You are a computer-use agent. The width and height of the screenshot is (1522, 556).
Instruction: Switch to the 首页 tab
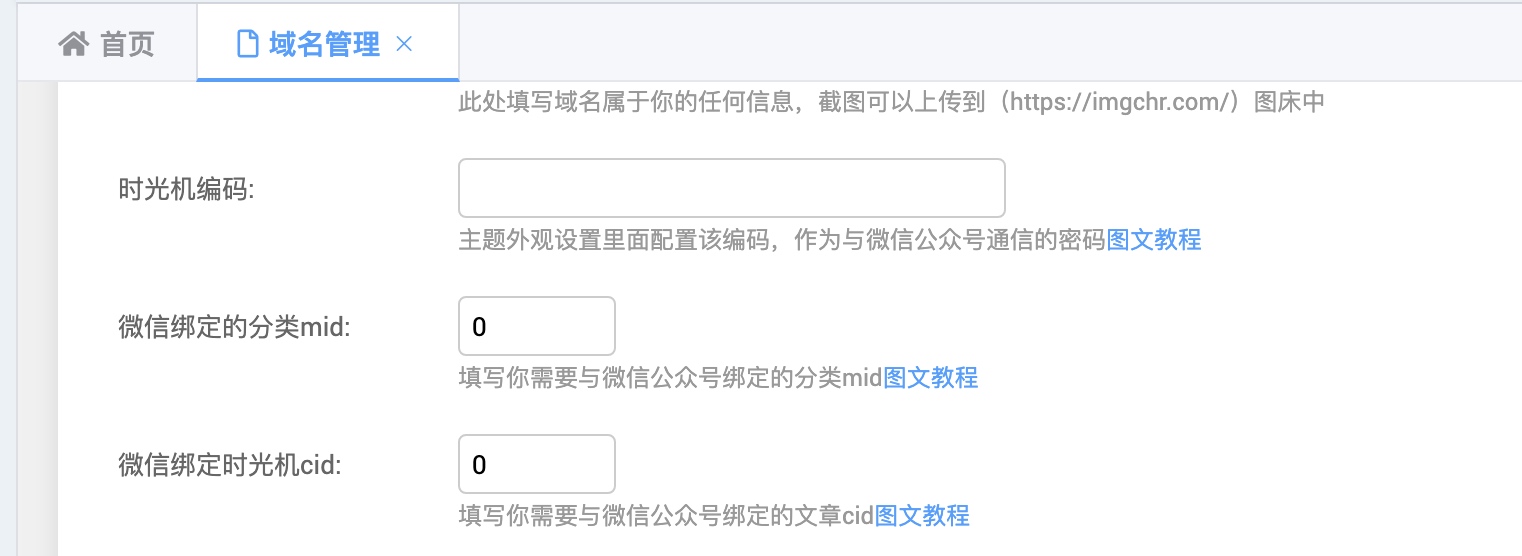(x=107, y=44)
